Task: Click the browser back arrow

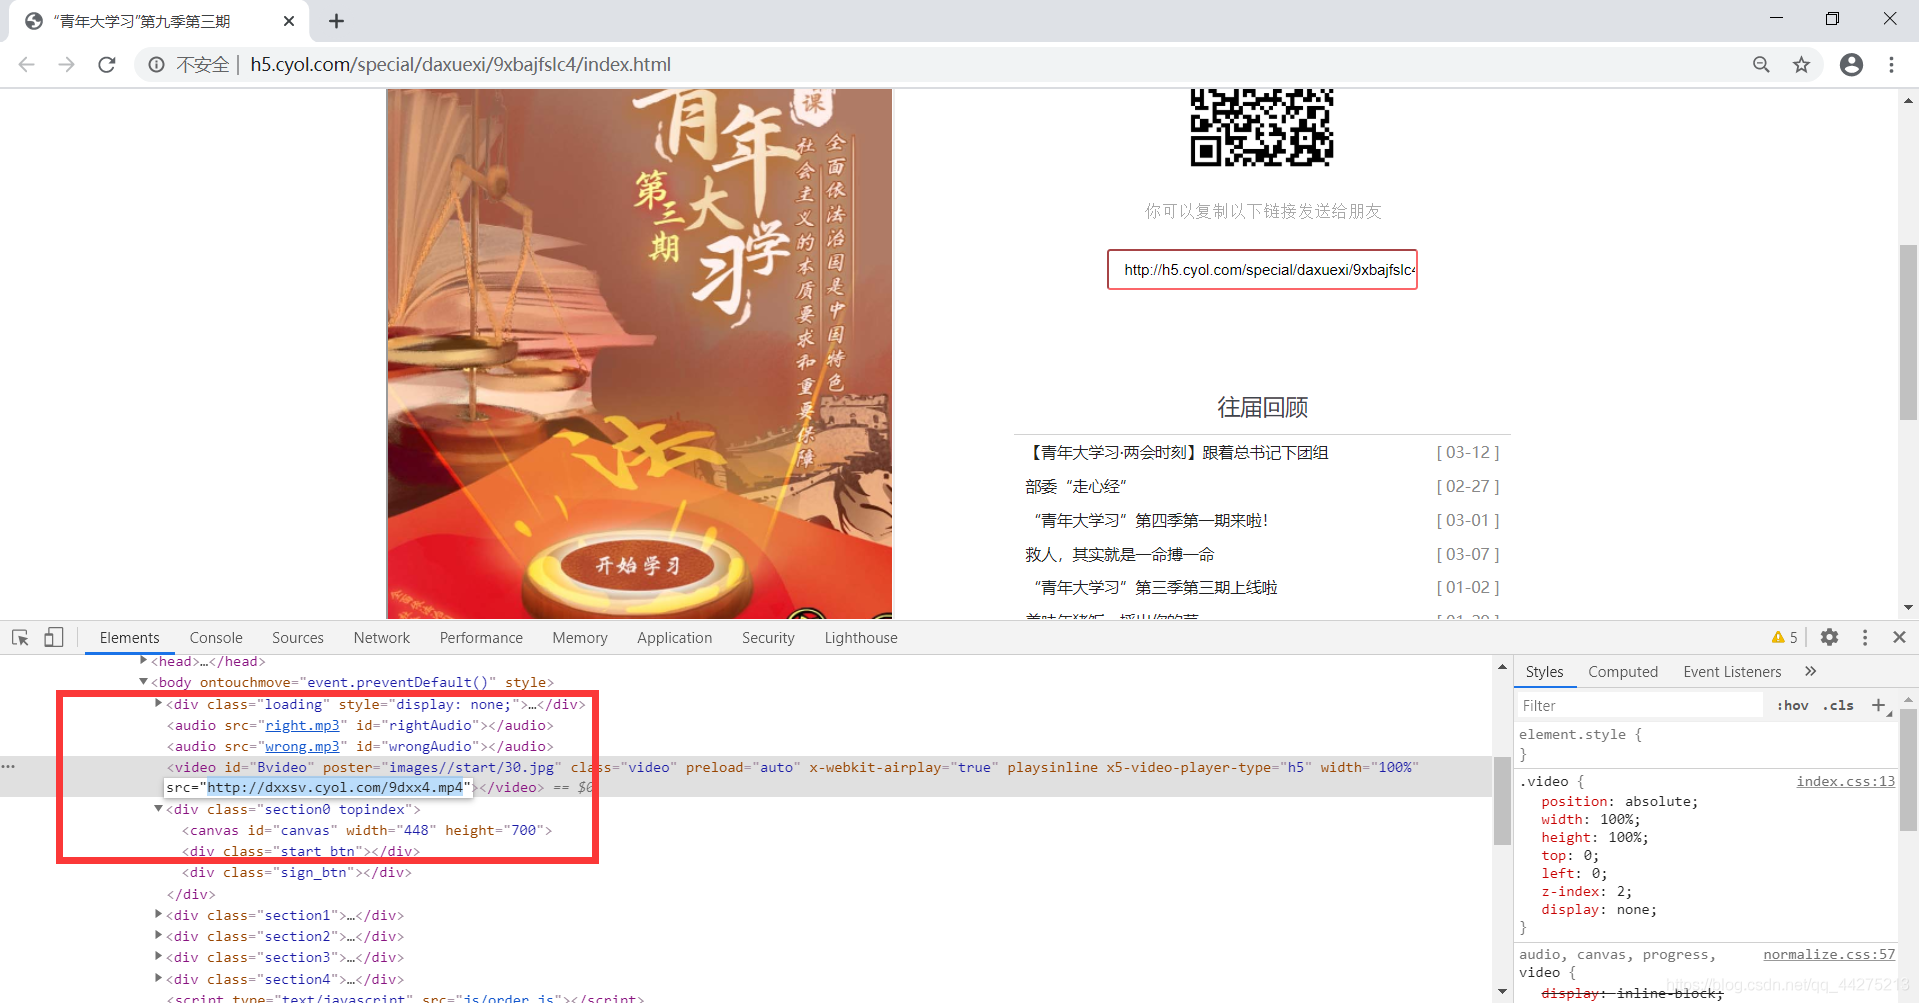Action: click(x=27, y=65)
